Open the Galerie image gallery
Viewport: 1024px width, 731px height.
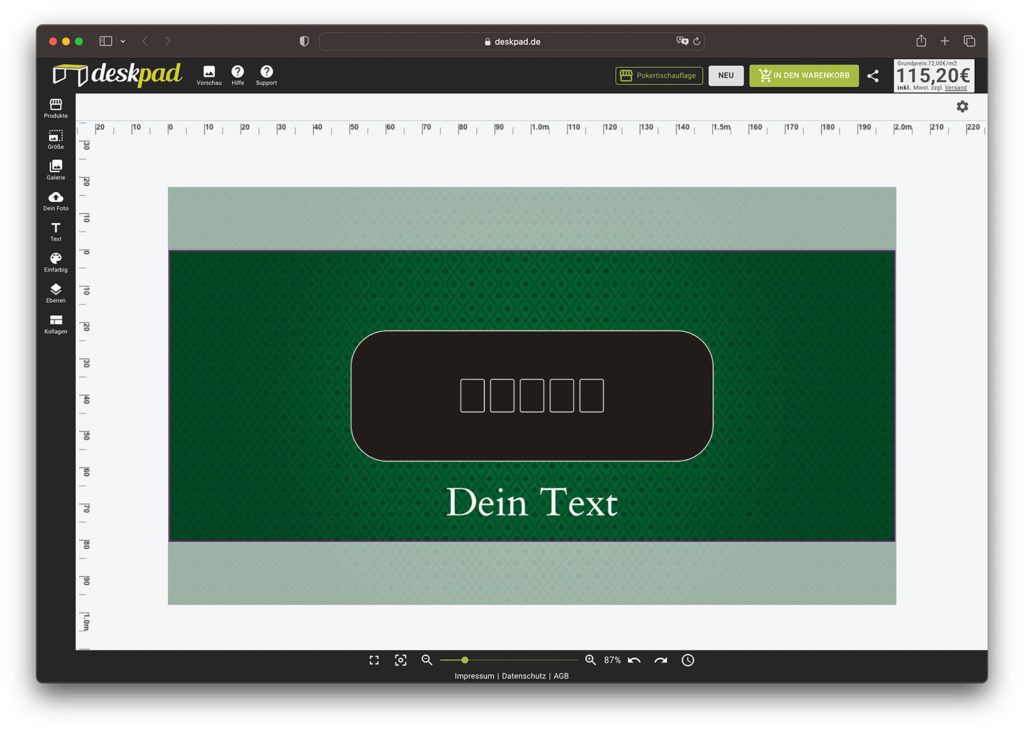click(x=56, y=170)
